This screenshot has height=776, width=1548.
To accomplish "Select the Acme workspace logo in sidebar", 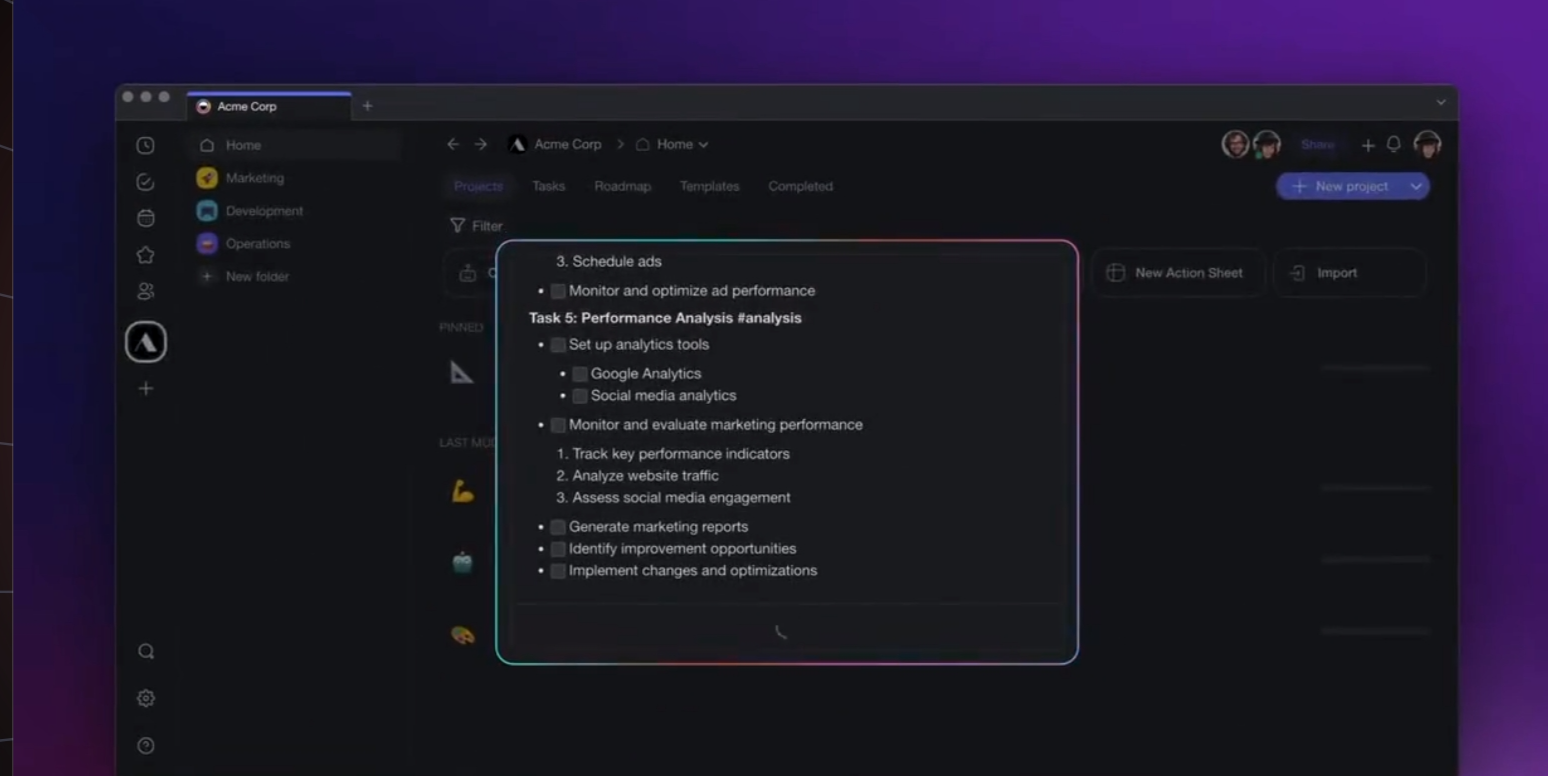I will point(146,342).
